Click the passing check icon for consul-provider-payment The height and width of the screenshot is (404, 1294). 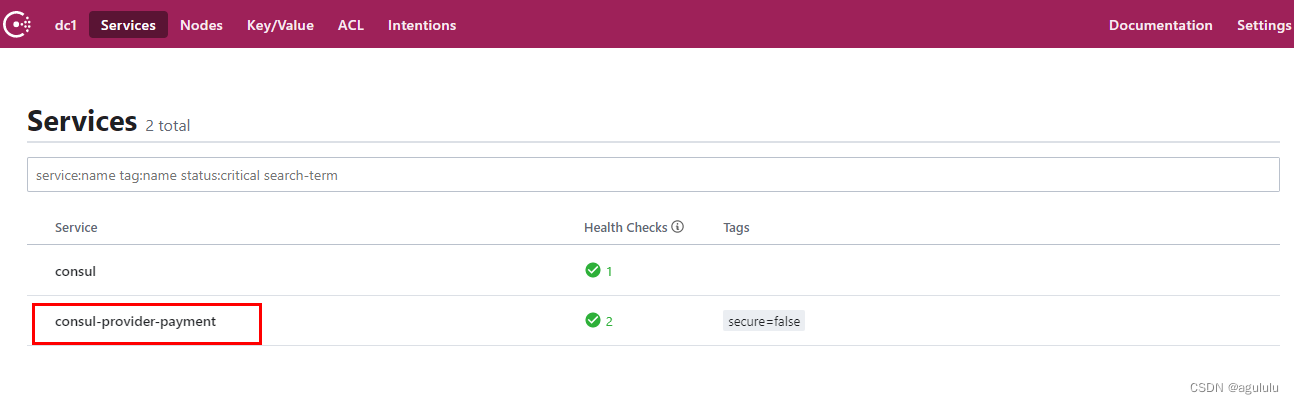(592, 320)
